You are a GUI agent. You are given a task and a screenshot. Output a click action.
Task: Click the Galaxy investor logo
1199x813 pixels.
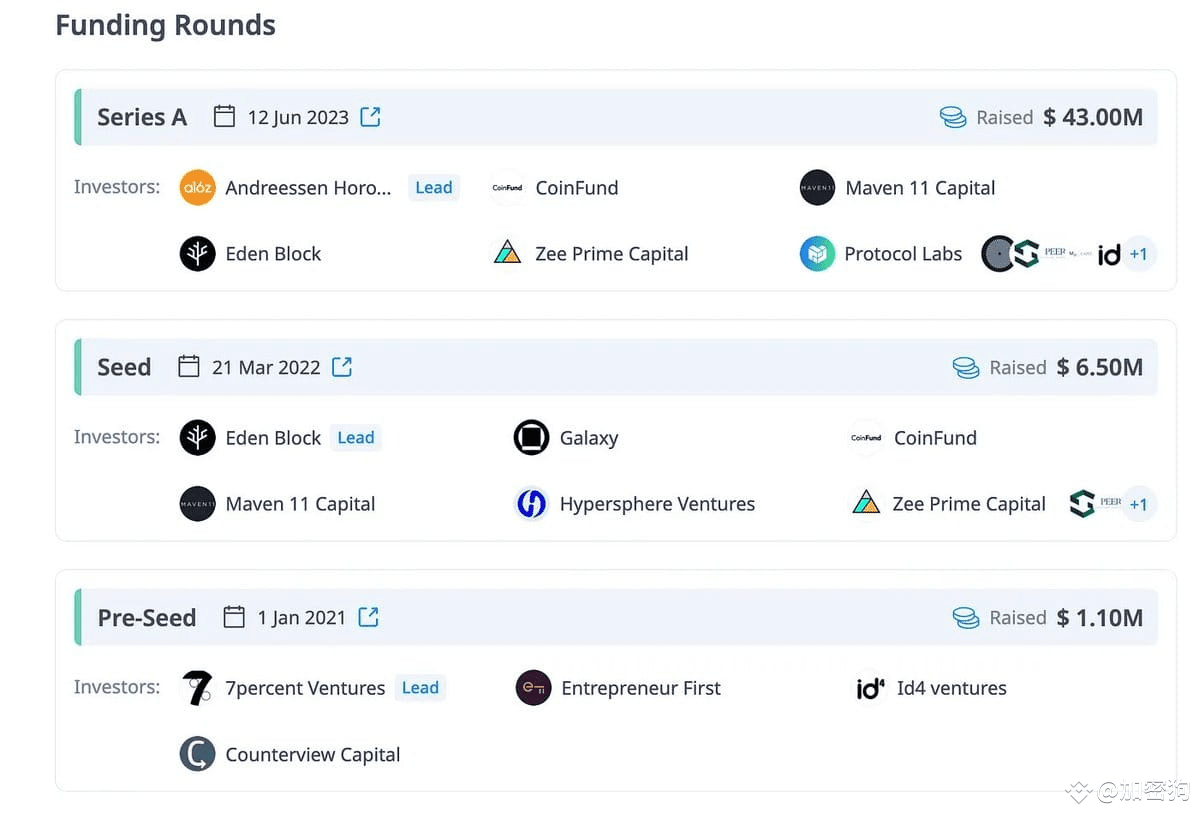point(531,438)
